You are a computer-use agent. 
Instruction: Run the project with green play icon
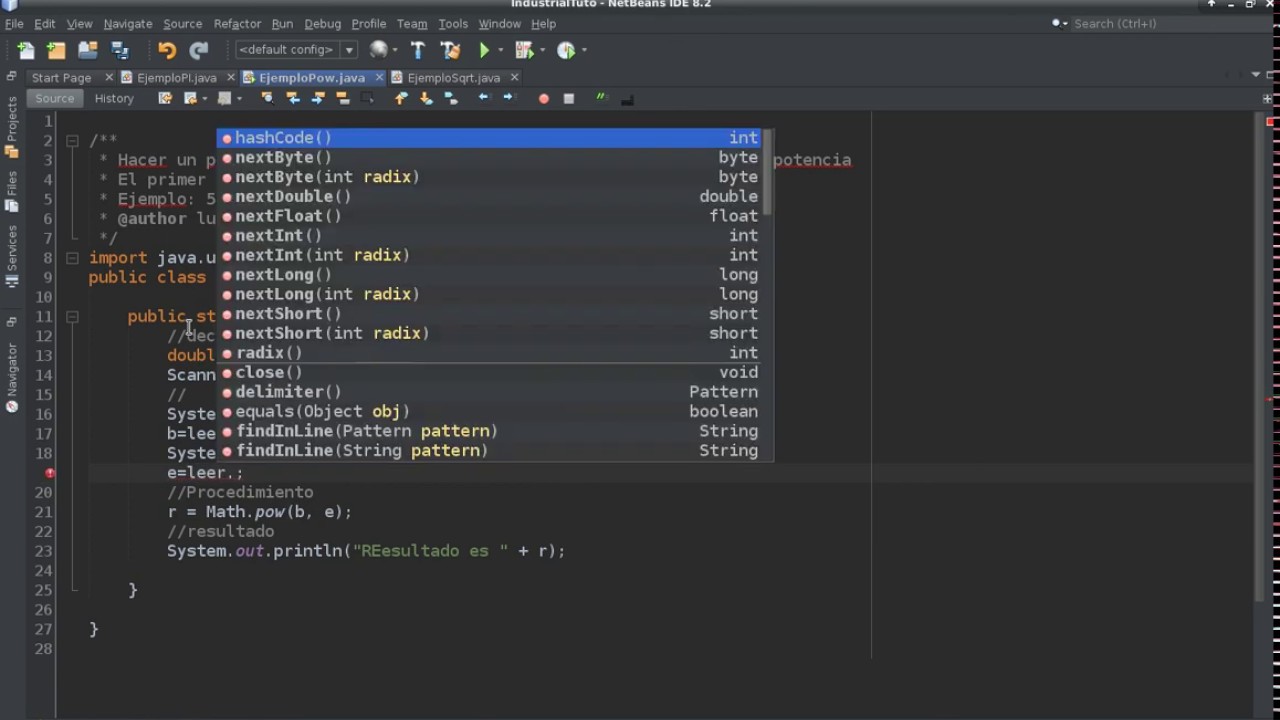click(x=484, y=50)
